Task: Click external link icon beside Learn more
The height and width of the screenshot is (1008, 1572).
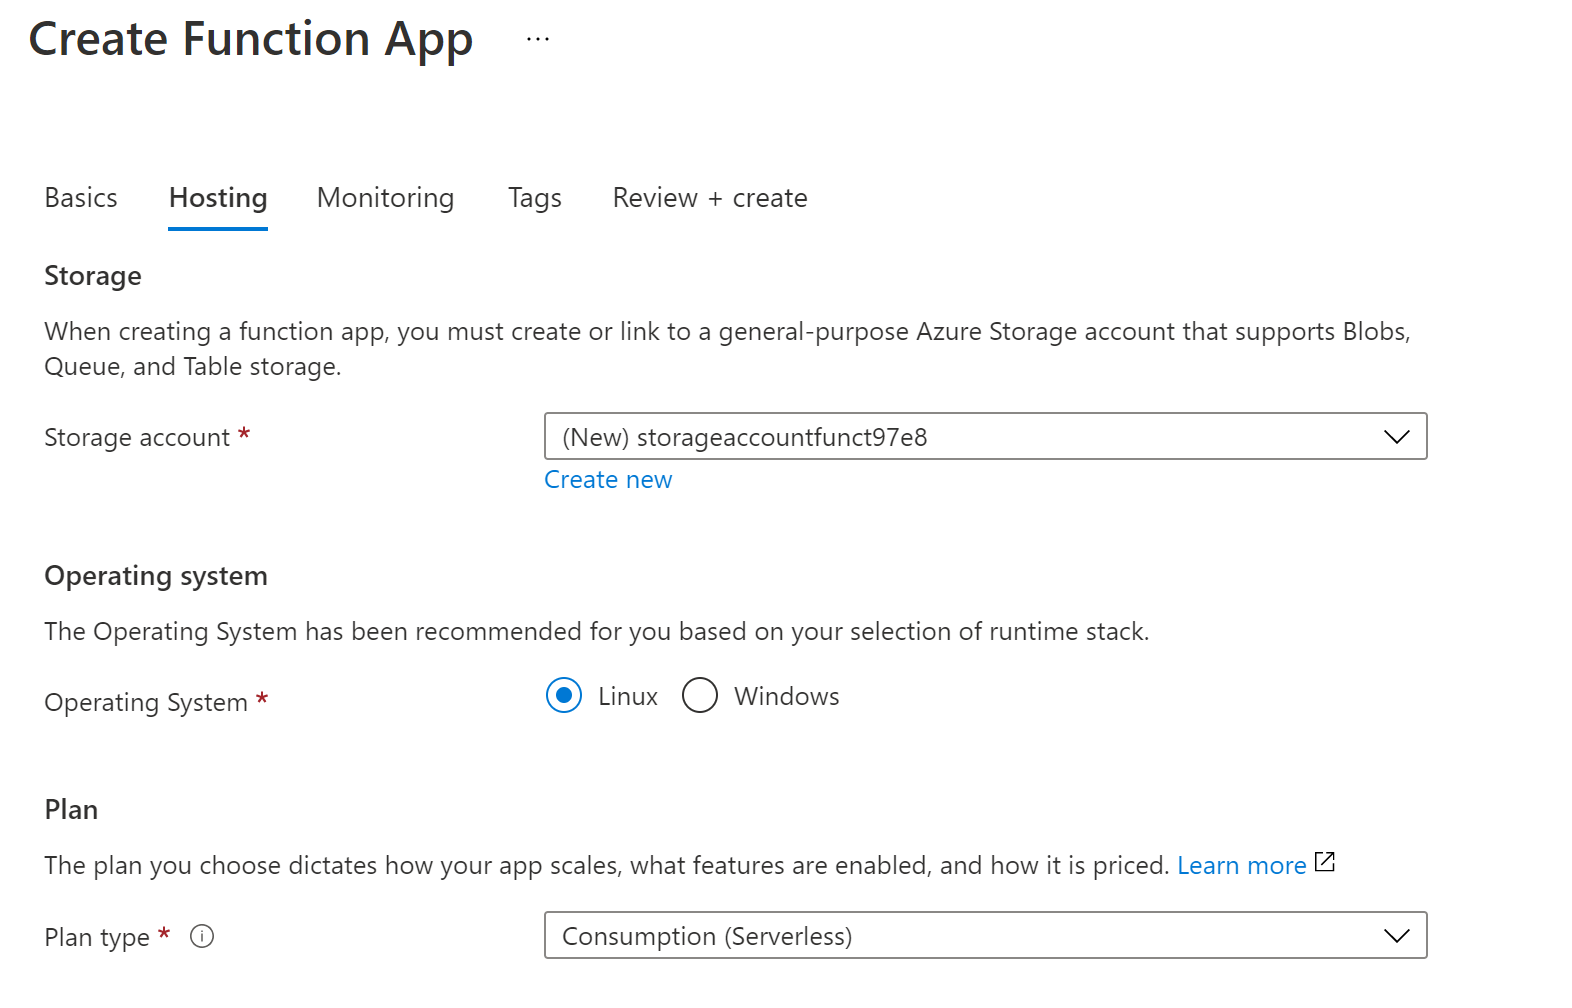Action: point(1325,862)
